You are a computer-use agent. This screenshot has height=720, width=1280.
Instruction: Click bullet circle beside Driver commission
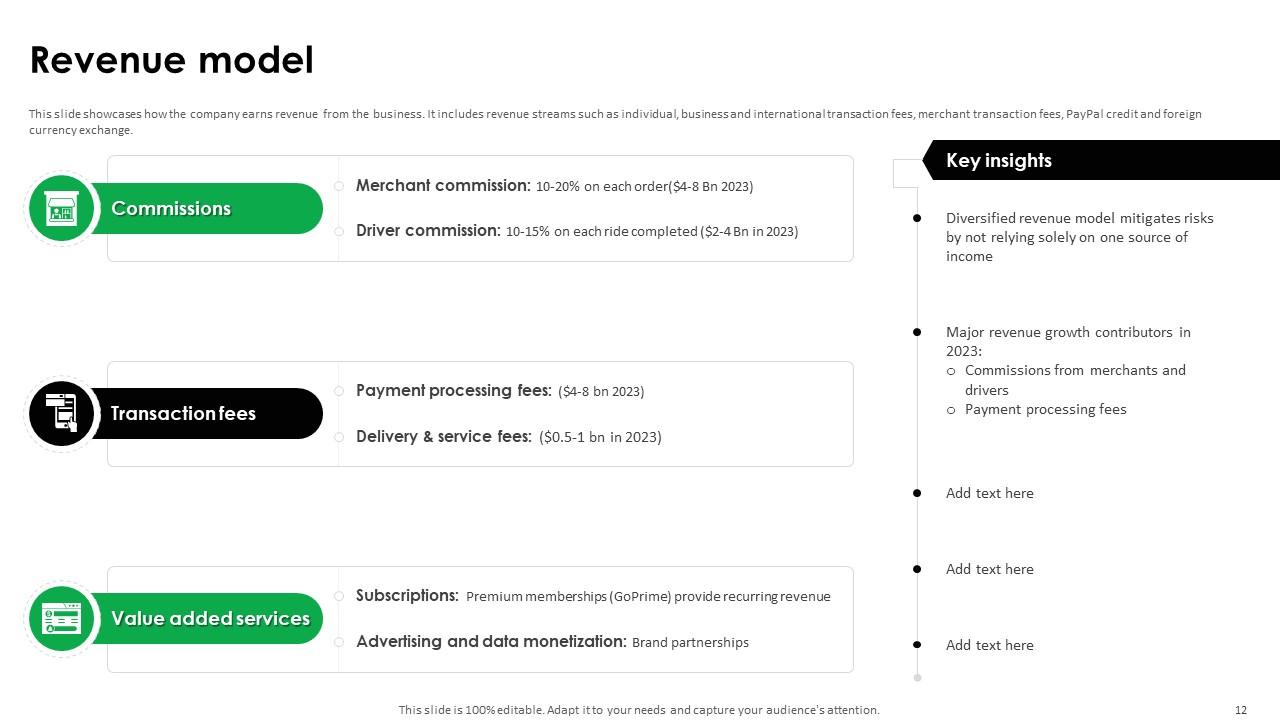coord(339,231)
